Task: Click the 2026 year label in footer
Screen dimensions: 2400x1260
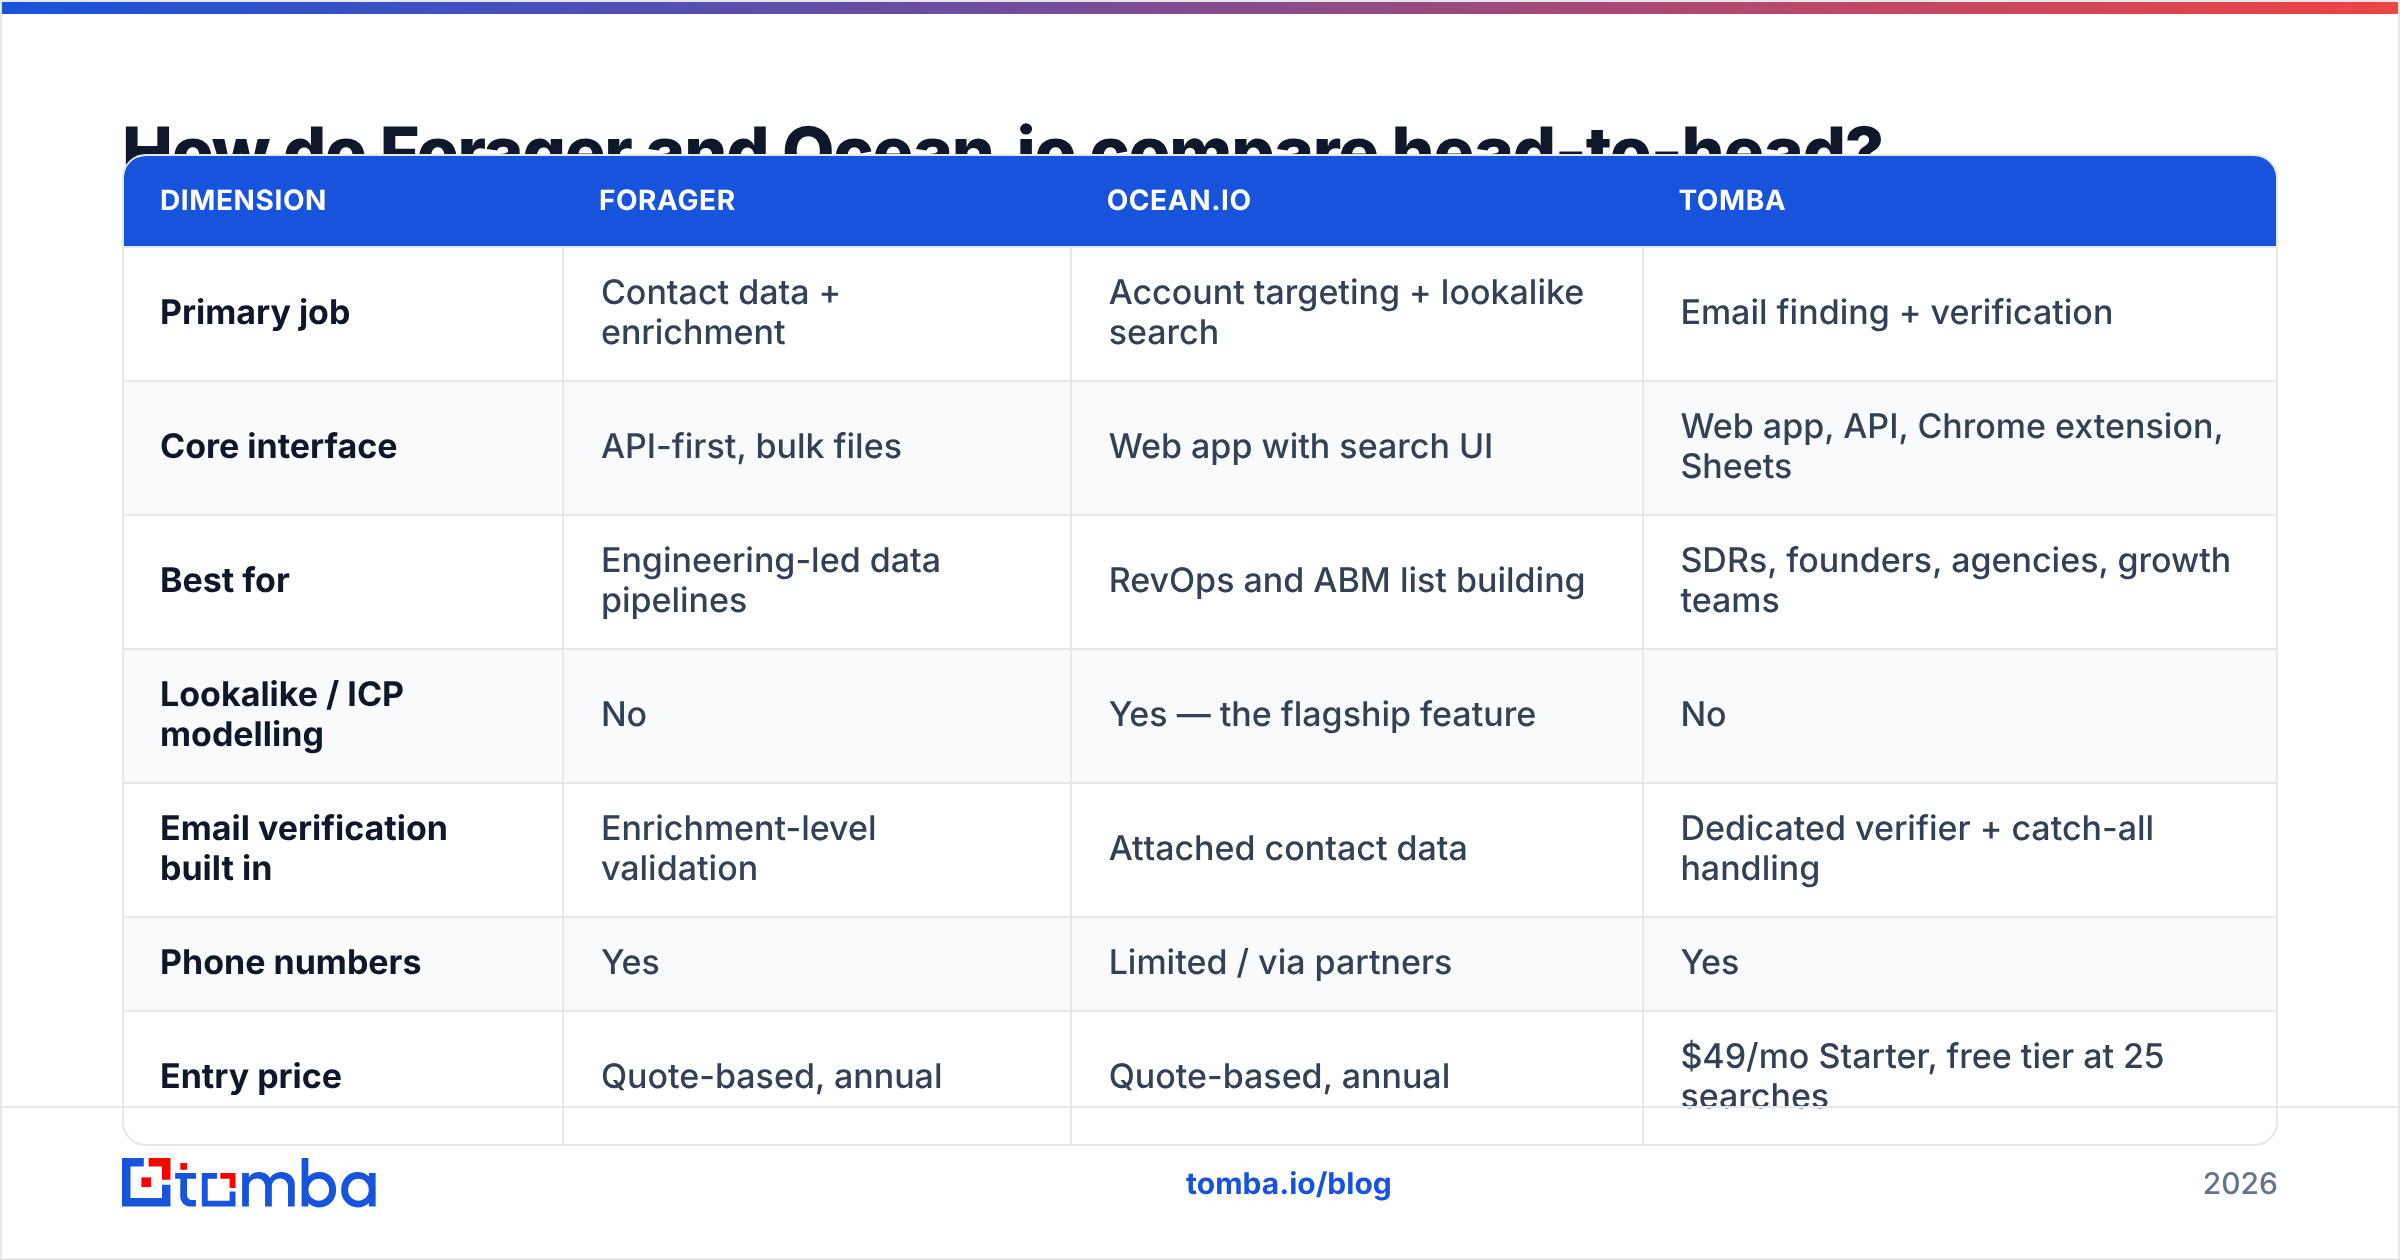Action: [x=2240, y=1184]
